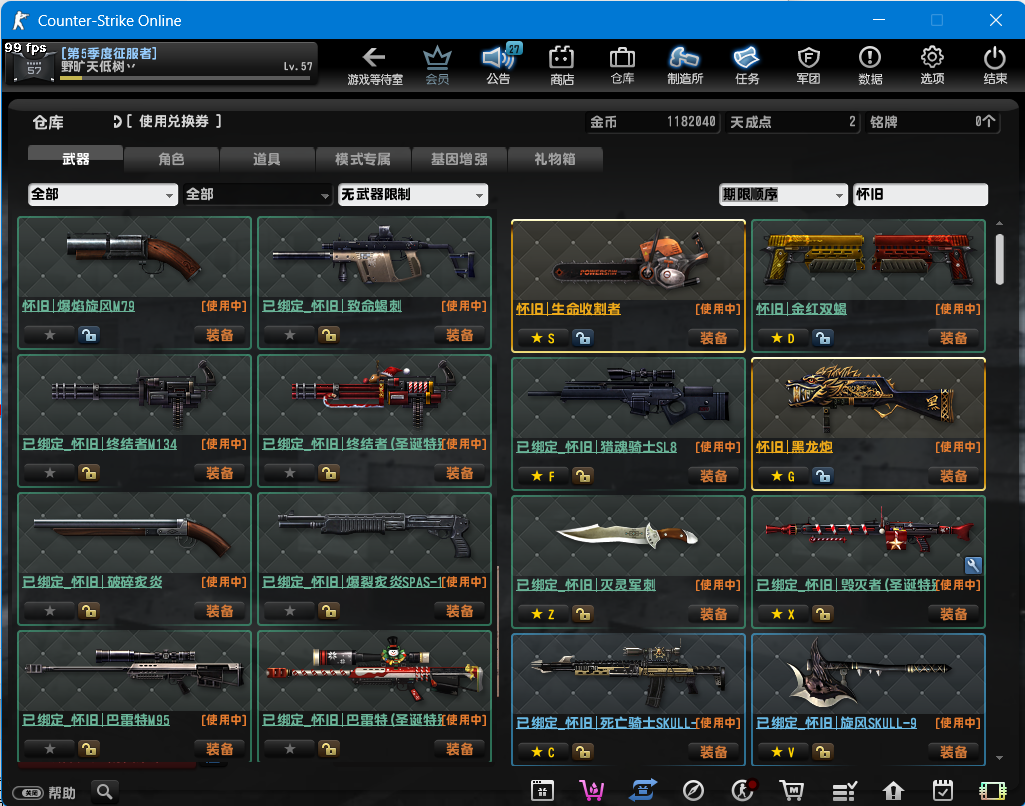Toggle favorite star F on 猎魂骑士SL8
1025x806 pixels.
pyautogui.click(x=543, y=476)
